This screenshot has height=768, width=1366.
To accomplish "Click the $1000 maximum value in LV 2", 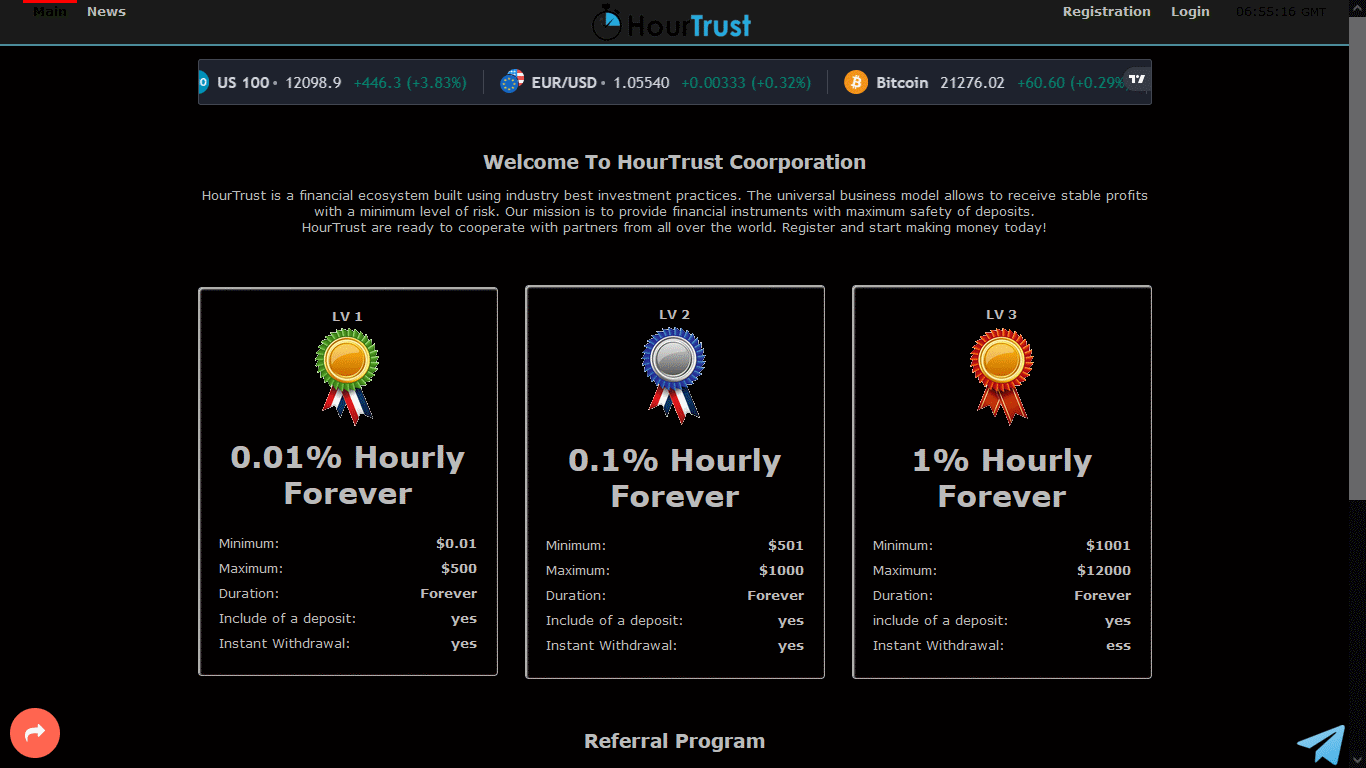I will point(781,571).
